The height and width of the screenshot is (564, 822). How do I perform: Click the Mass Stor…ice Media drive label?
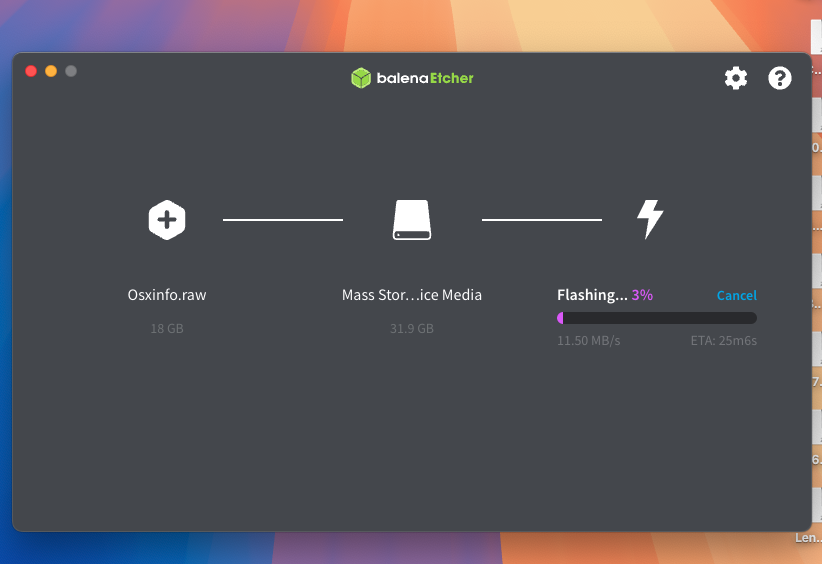pos(412,295)
